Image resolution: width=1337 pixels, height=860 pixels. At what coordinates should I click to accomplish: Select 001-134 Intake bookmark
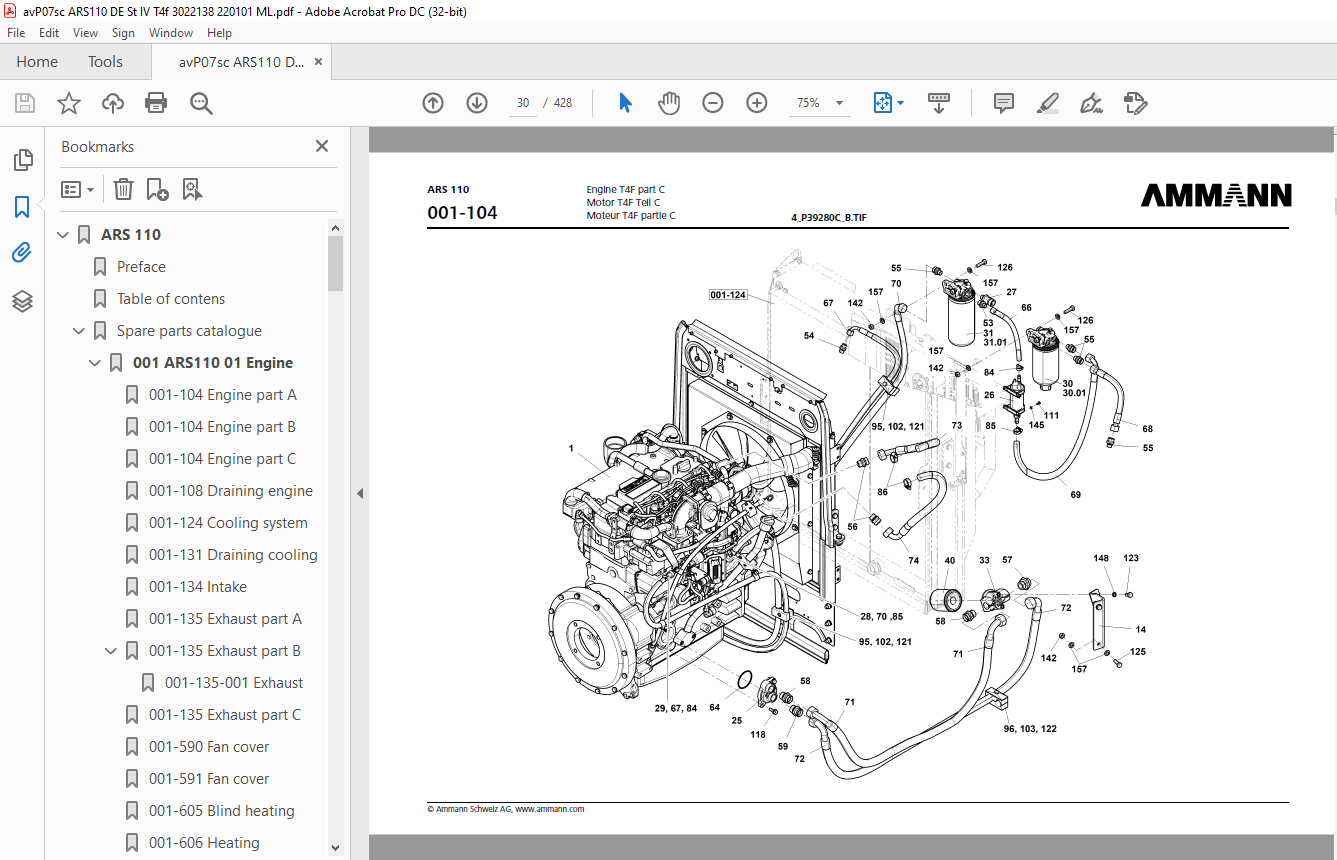coord(198,587)
